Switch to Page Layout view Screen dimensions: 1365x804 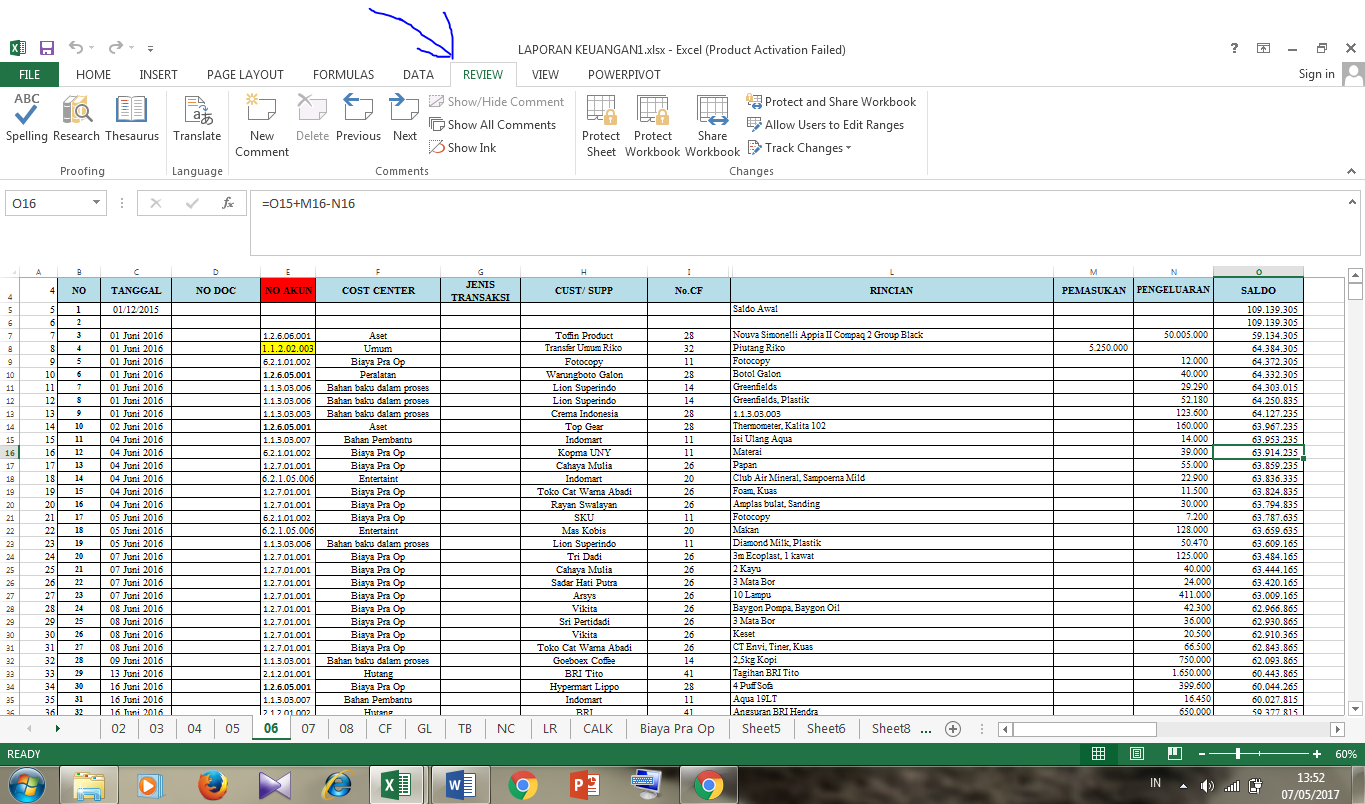tap(1136, 754)
